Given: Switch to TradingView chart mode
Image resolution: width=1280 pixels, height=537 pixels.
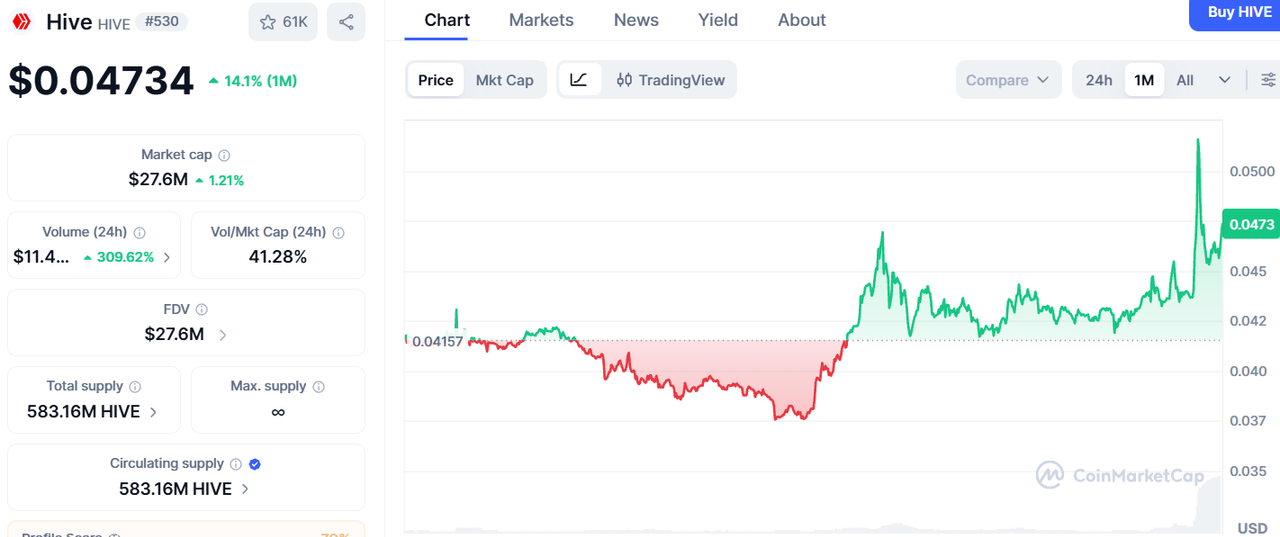Looking at the screenshot, I should pos(670,80).
